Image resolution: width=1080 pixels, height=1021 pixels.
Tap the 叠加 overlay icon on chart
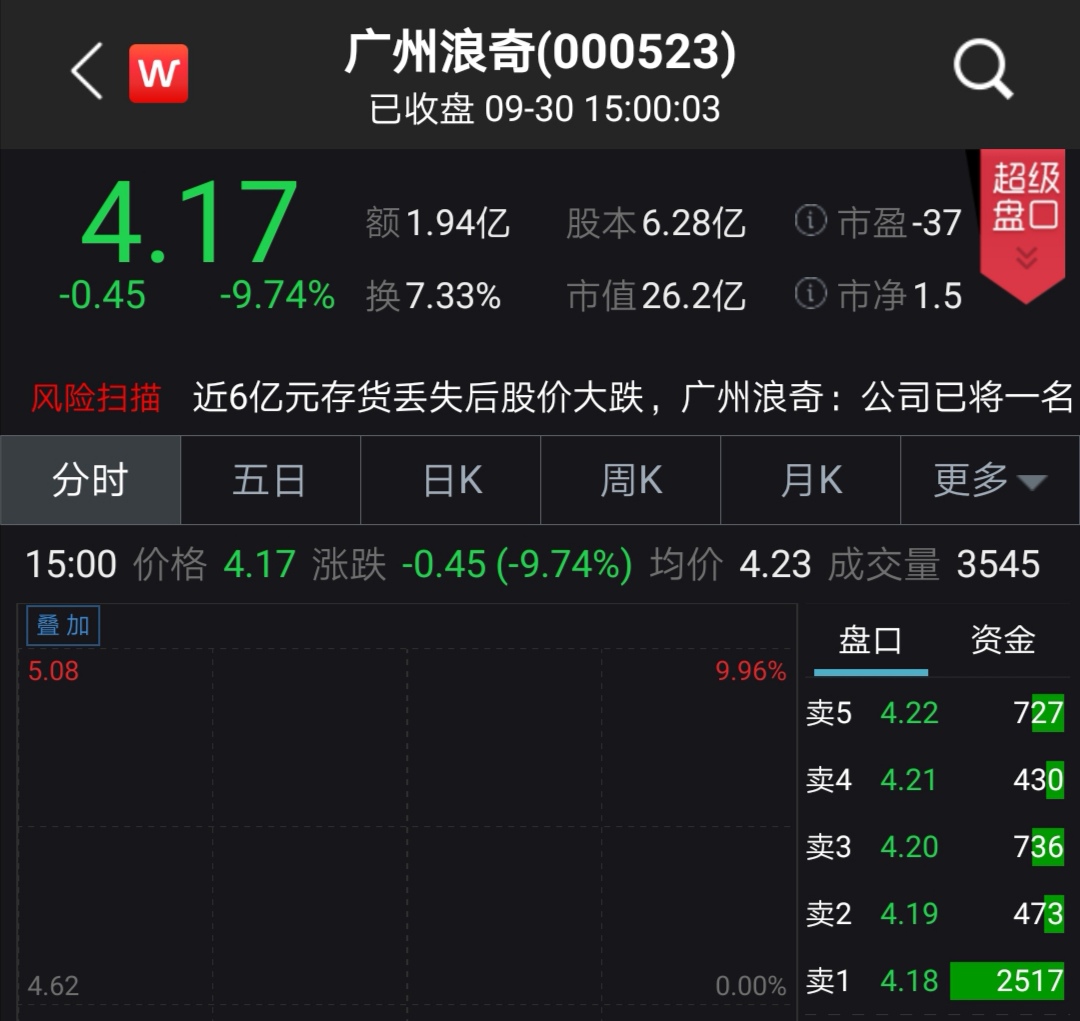[63, 625]
